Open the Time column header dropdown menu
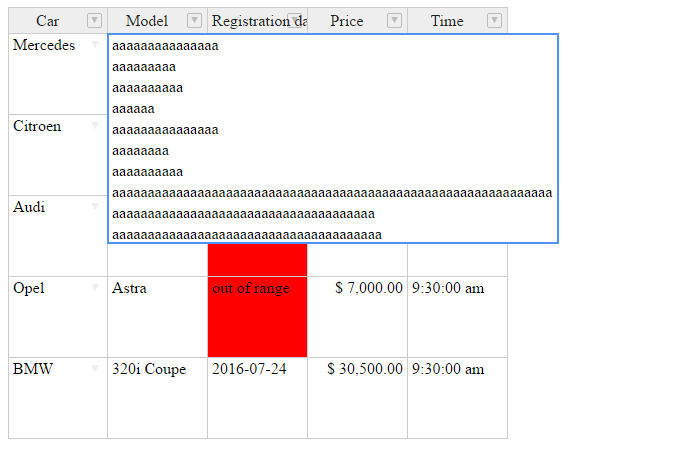 click(494, 20)
